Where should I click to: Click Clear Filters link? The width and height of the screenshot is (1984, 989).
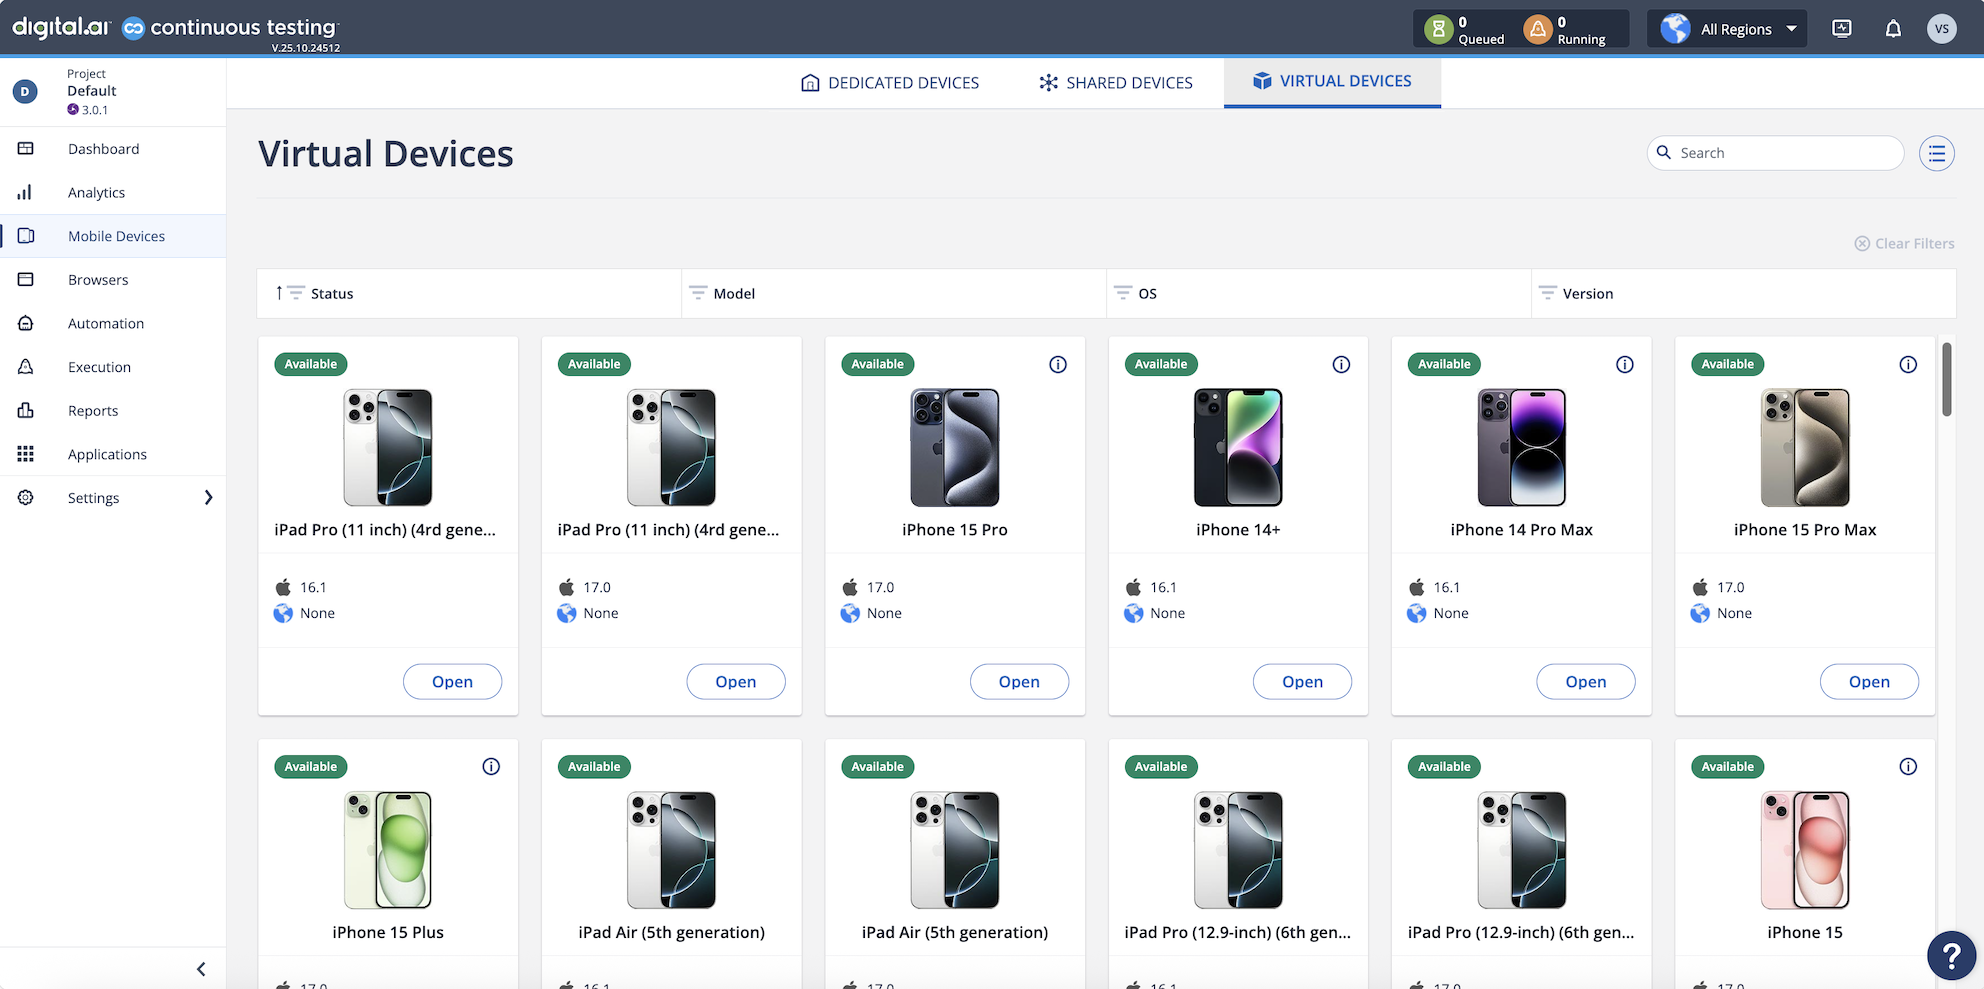click(x=1904, y=244)
